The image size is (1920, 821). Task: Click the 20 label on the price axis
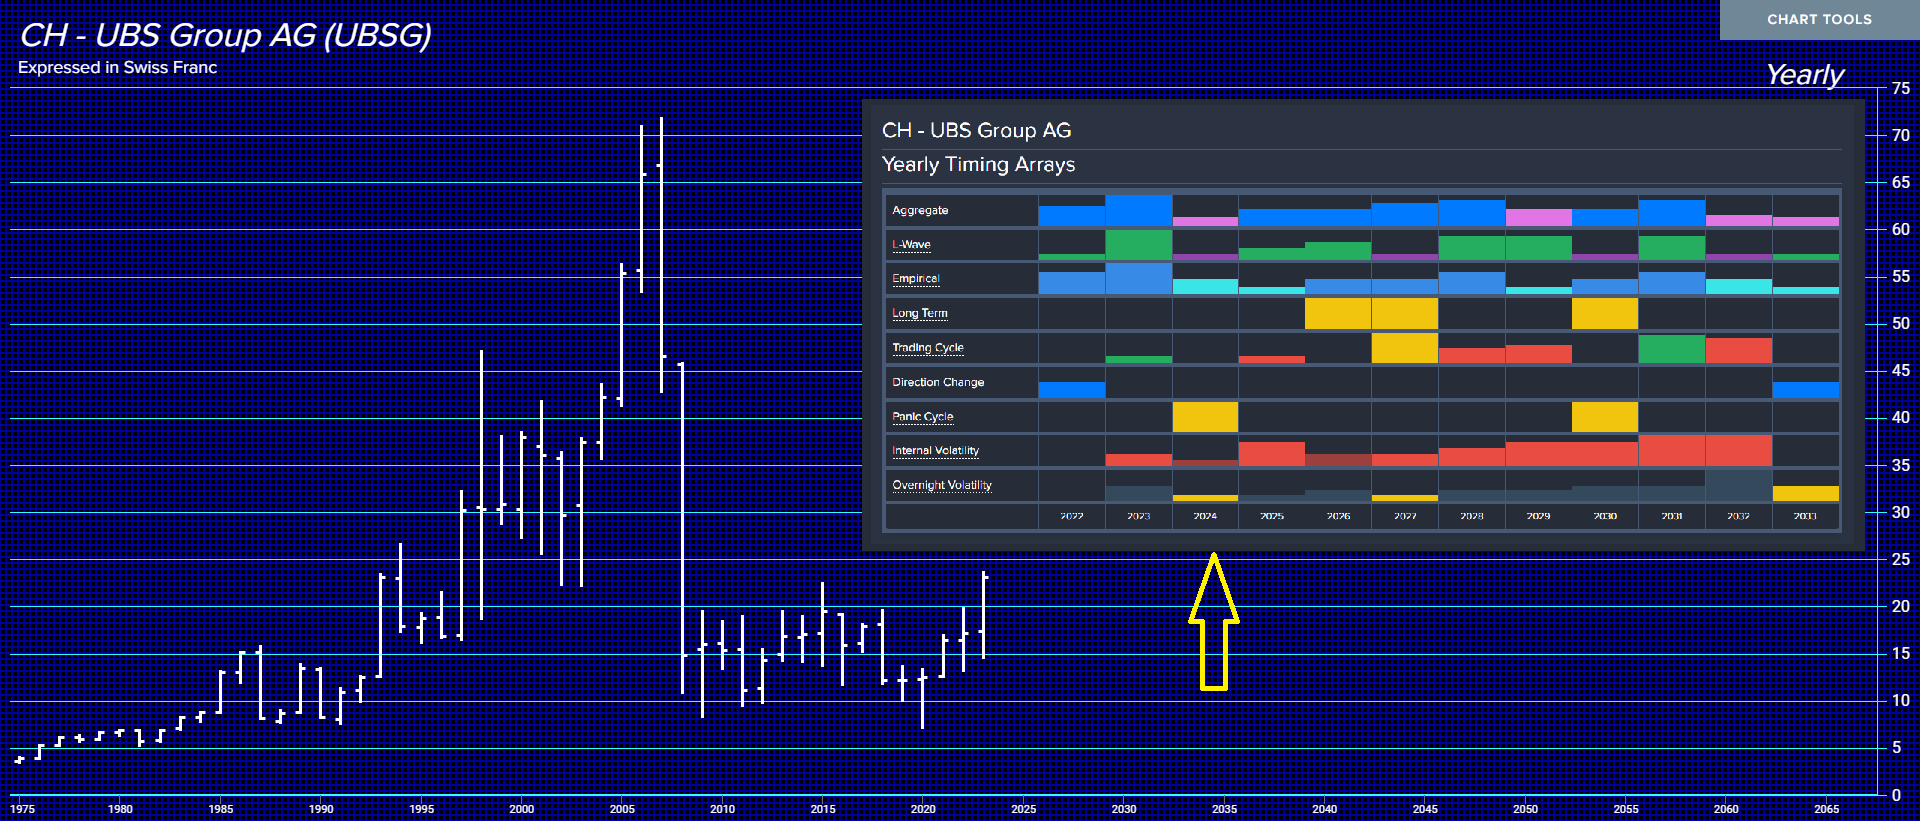[x=1900, y=606]
